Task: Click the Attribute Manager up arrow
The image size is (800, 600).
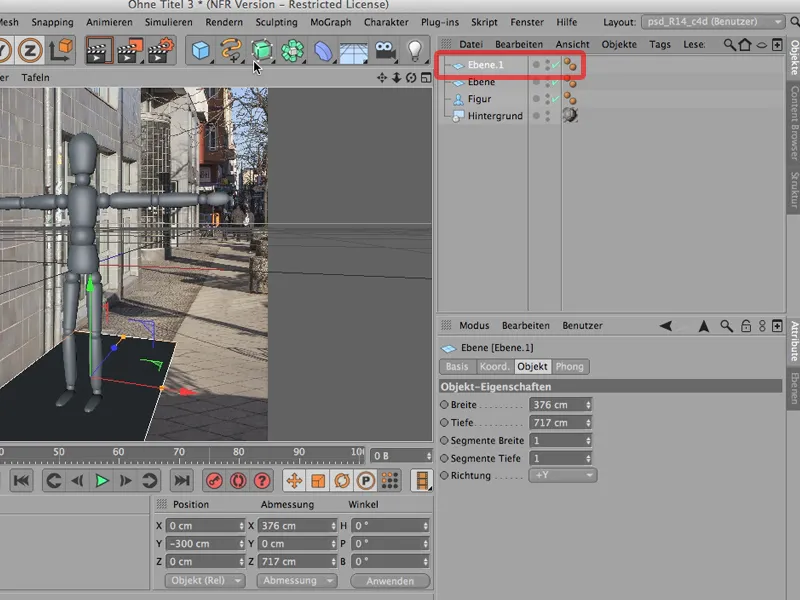Action: click(x=704, y=326)
